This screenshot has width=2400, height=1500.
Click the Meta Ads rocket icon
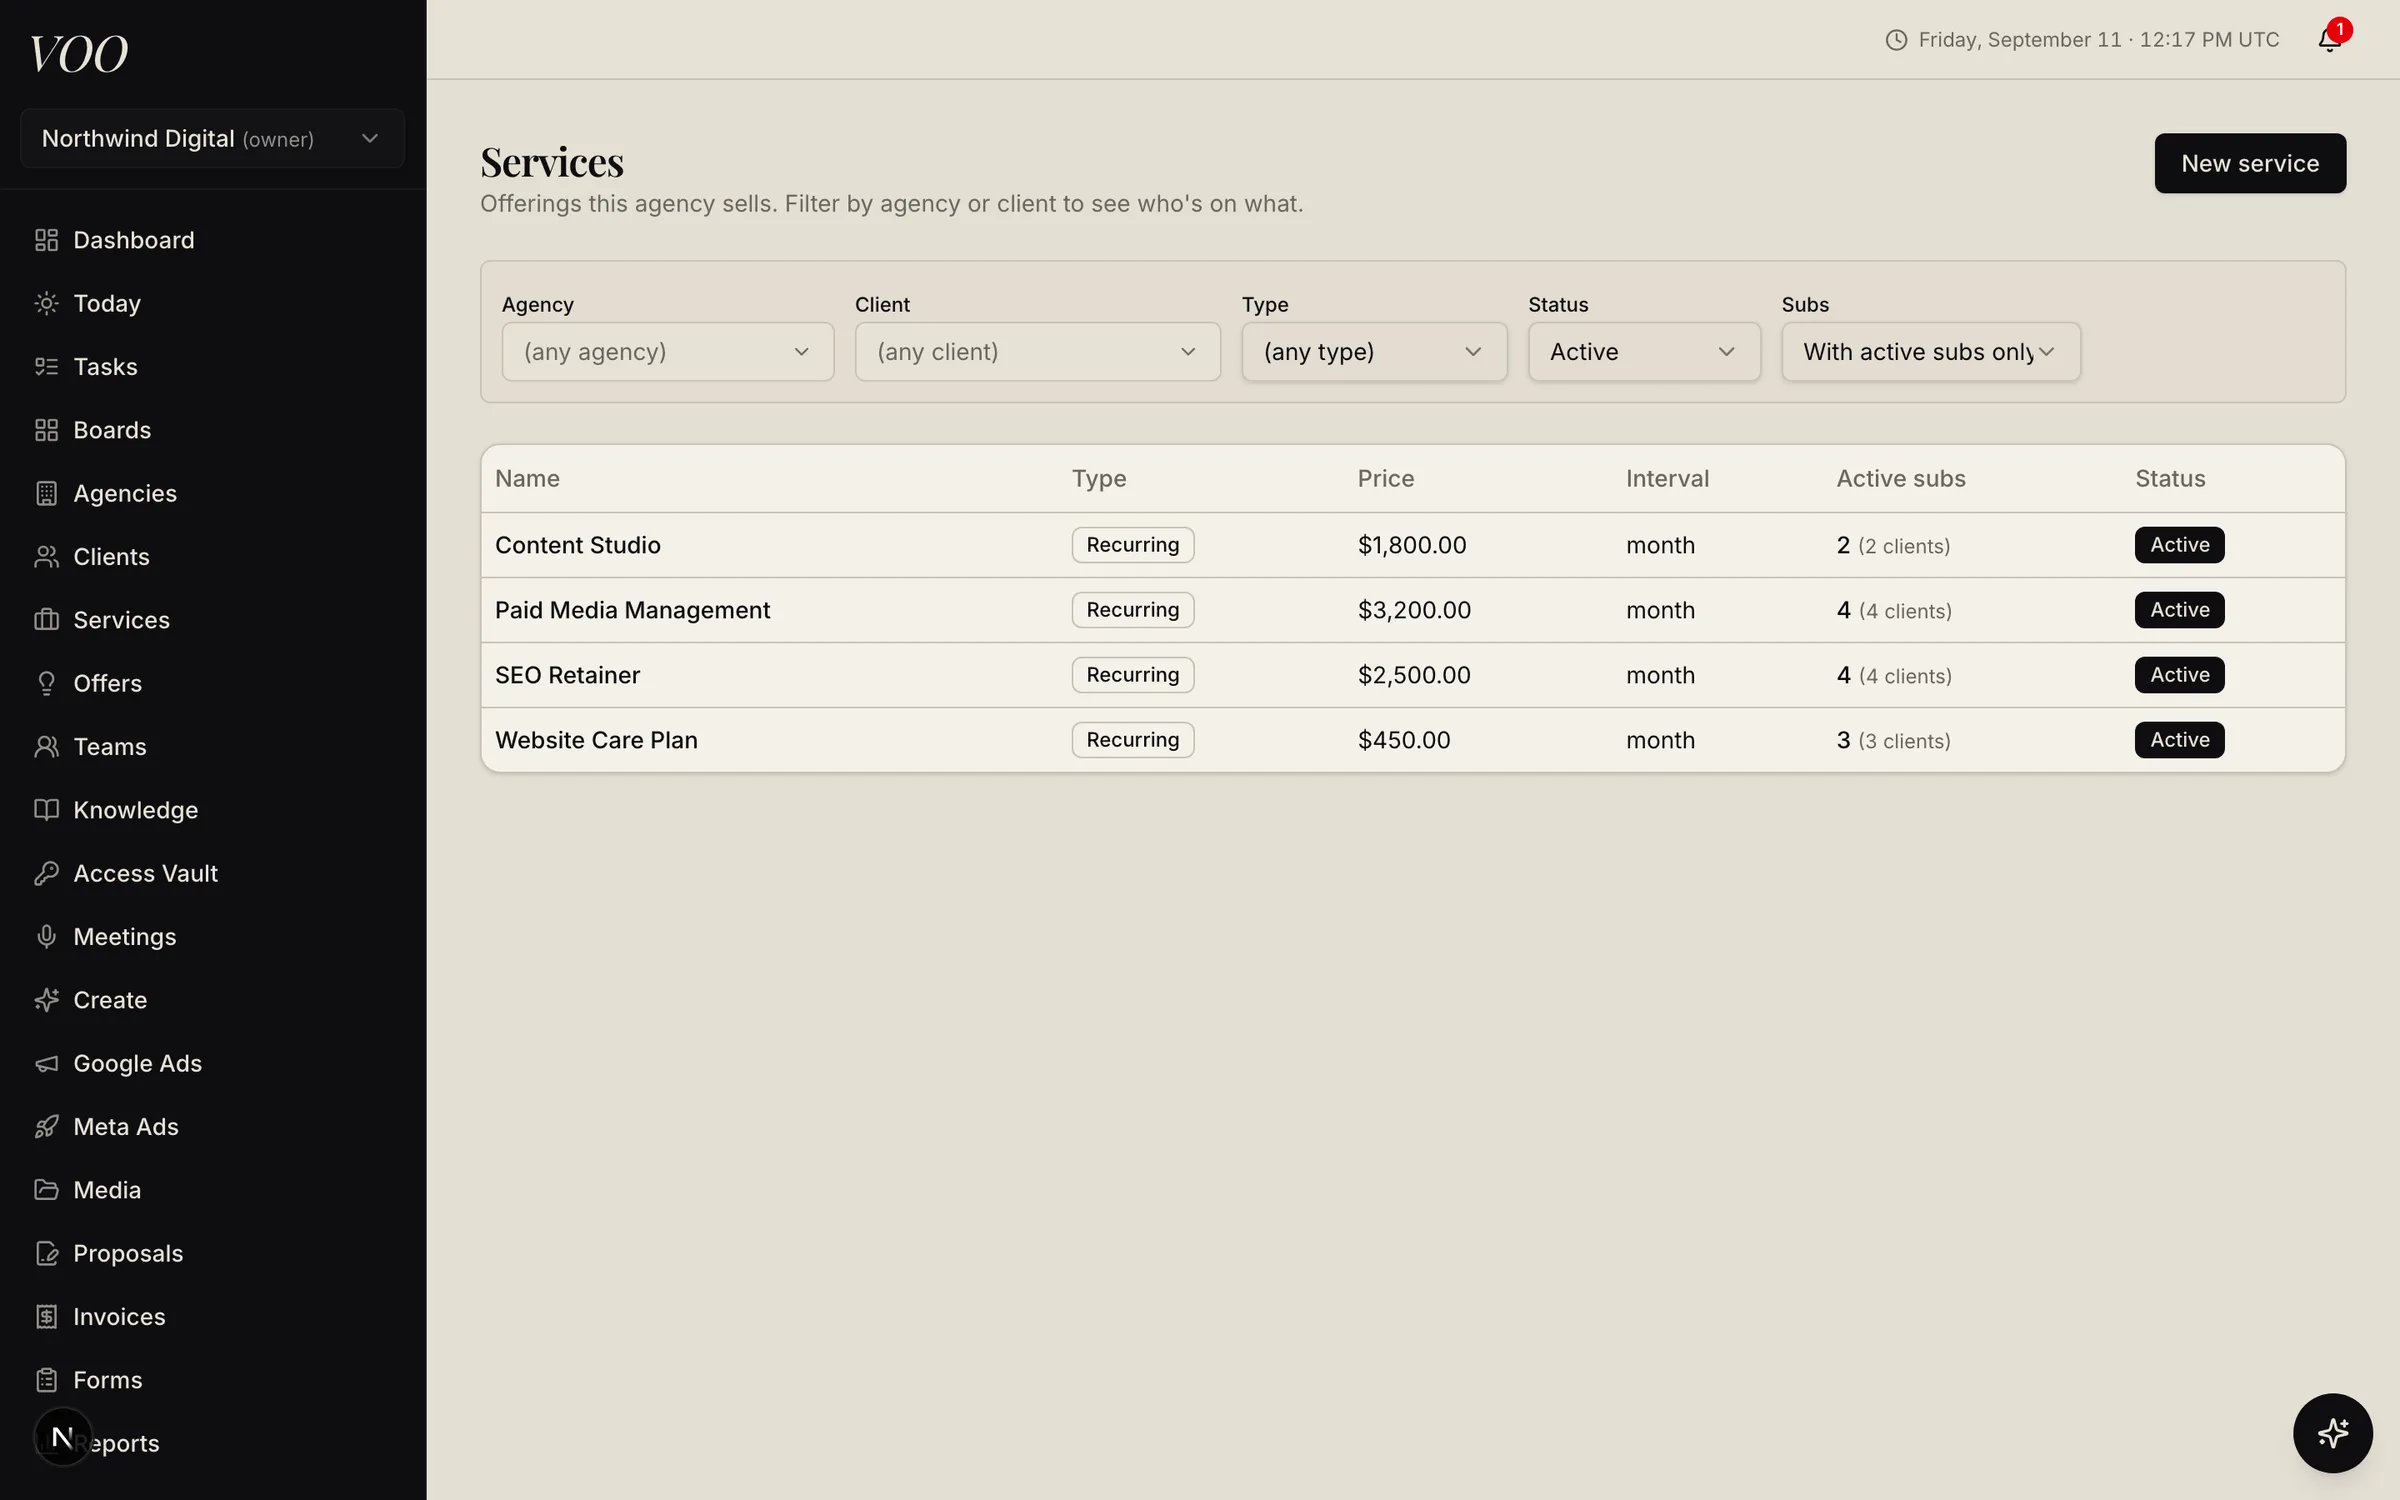46,1127
